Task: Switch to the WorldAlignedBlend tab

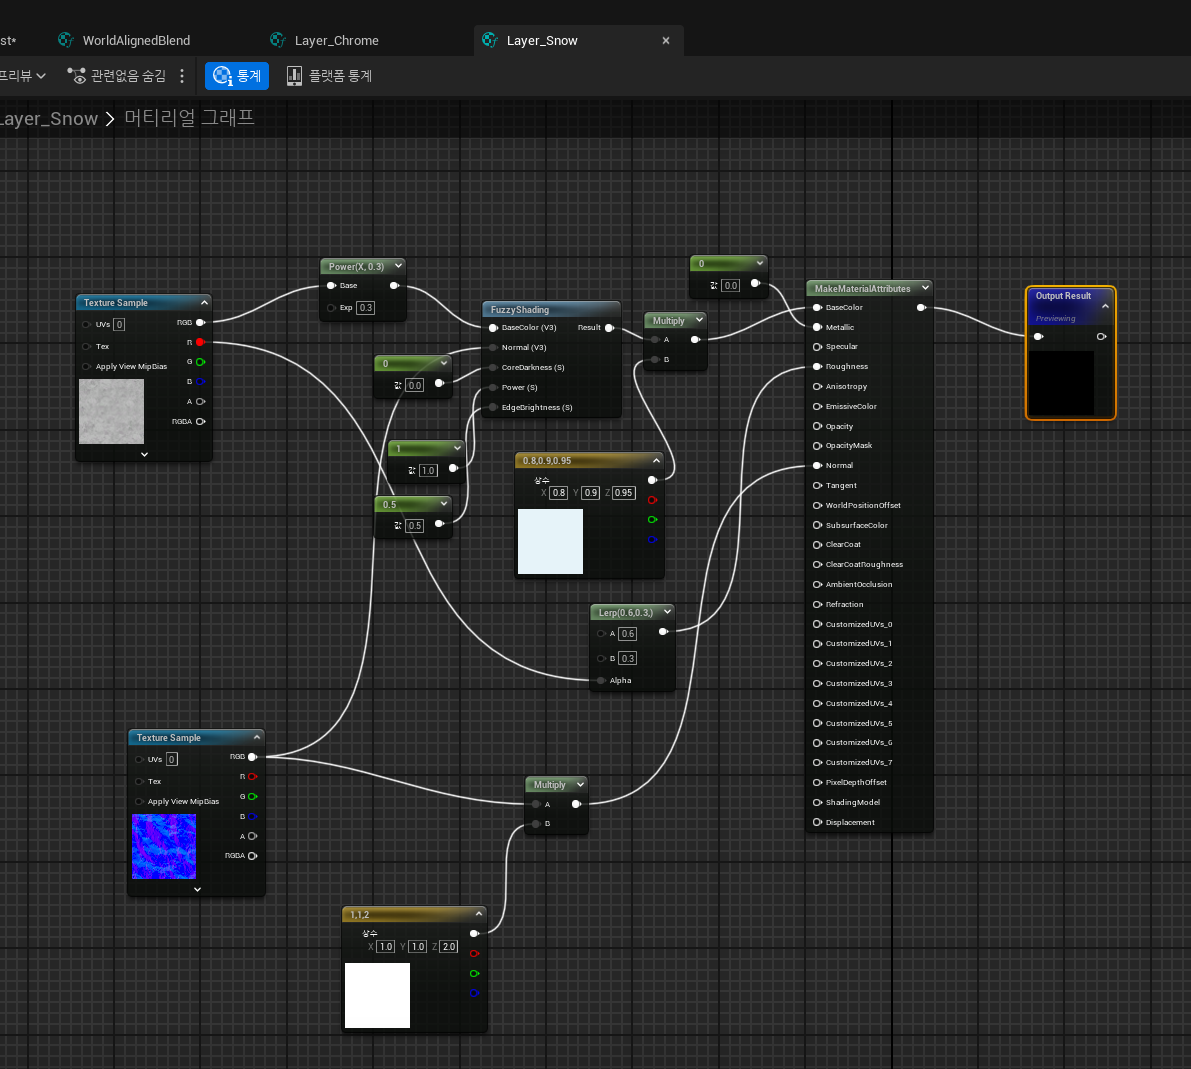Action: pyautogui.click(x=136, y=41)
